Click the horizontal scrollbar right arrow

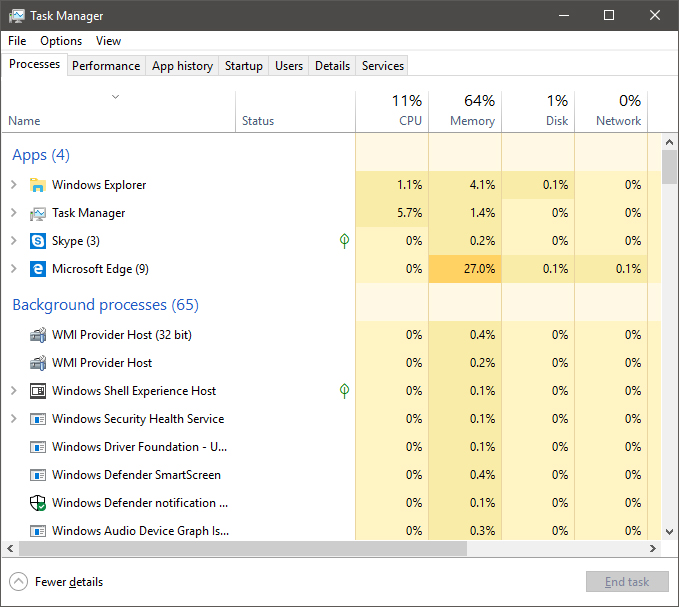click(653, 549)
